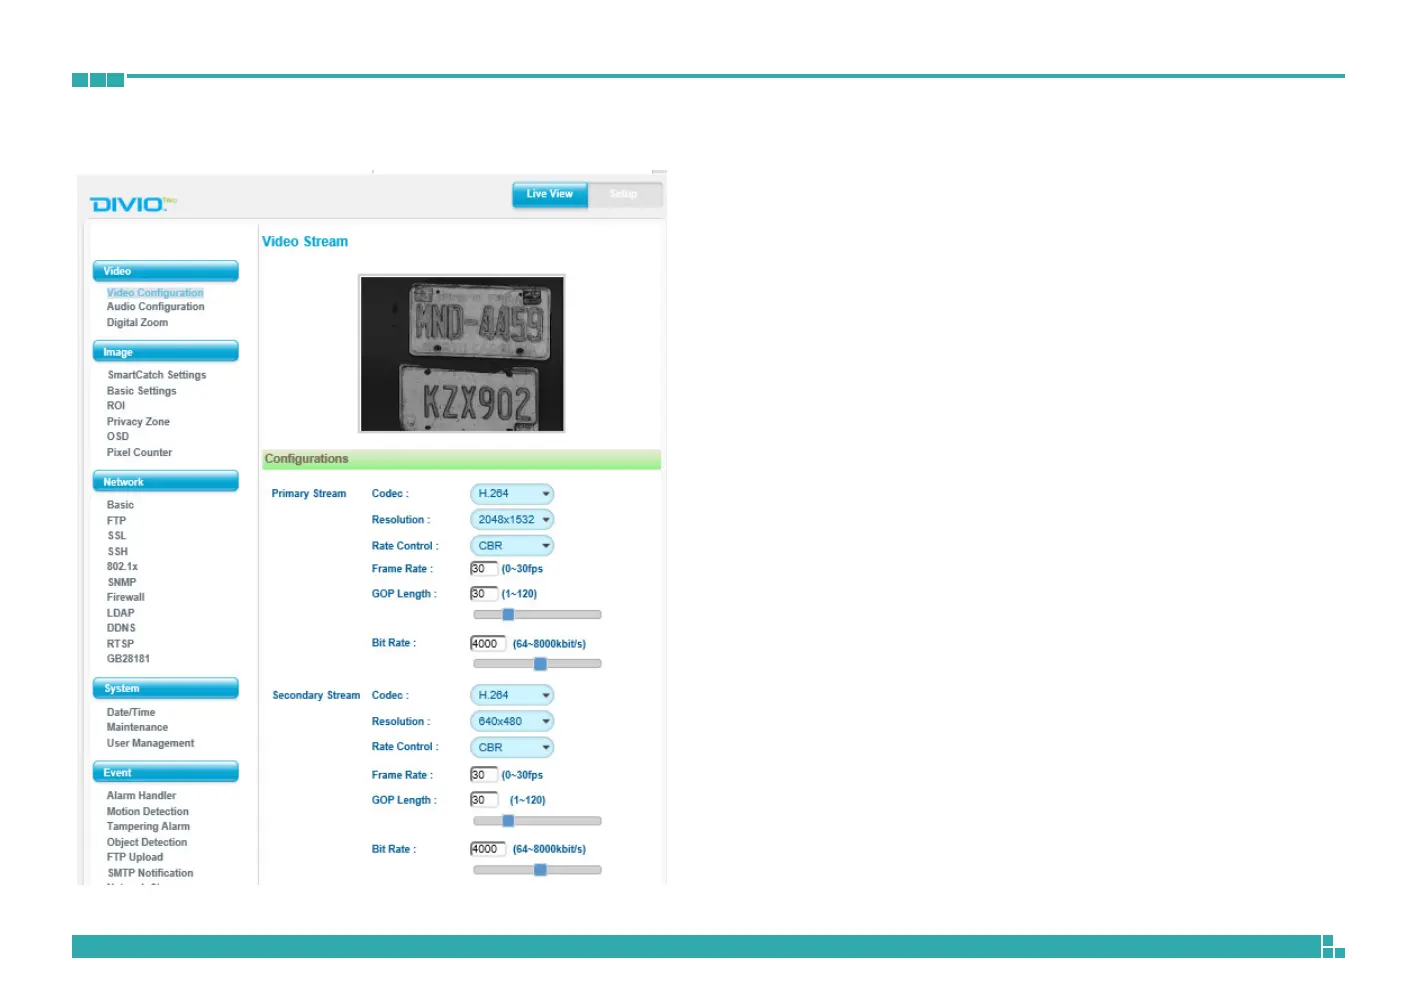Open the SNMP settings
1417x998 pixels.
tap(121, 582)
